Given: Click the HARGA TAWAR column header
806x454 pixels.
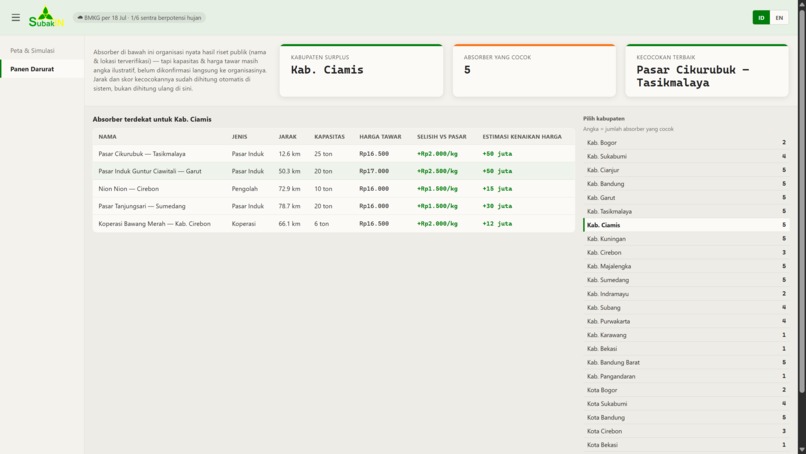Looking at the screenshot, I should tap(380, 137).
